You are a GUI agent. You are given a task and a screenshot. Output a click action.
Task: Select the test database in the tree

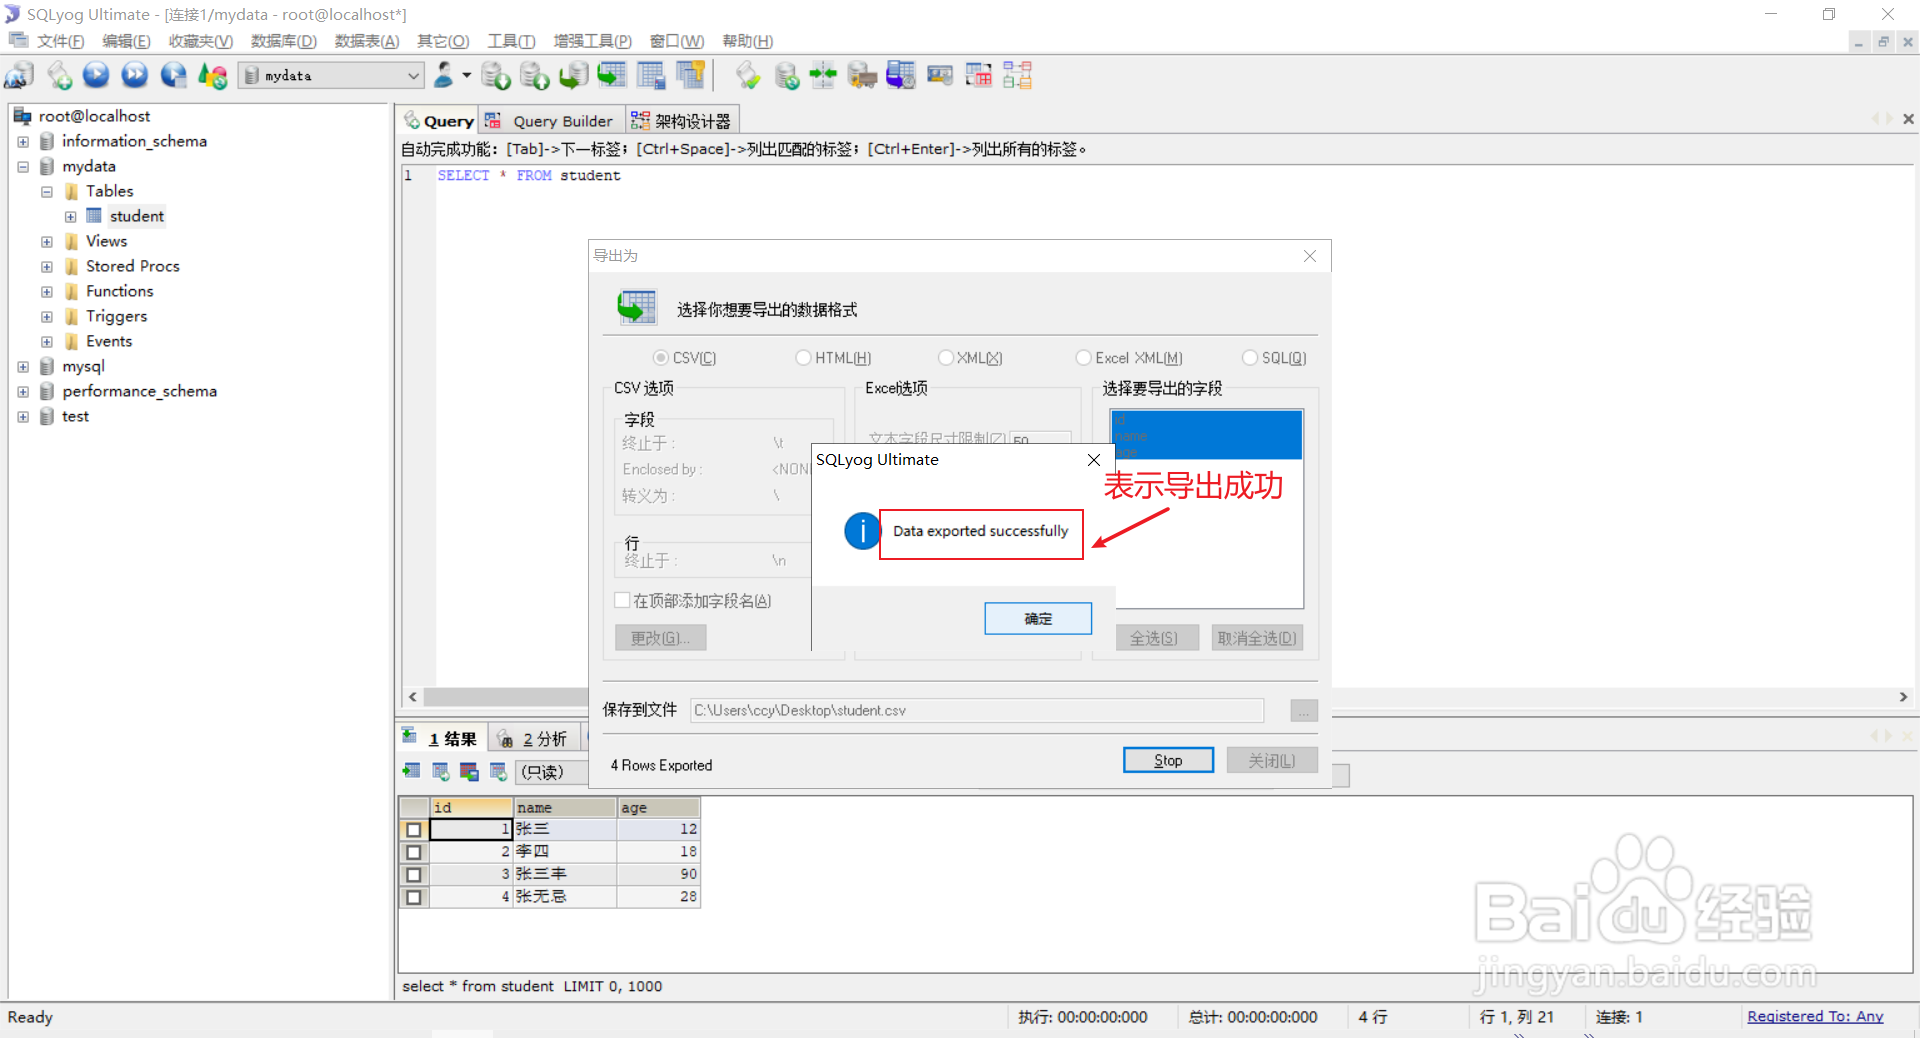pyautogui.click(x=75, y=416)
